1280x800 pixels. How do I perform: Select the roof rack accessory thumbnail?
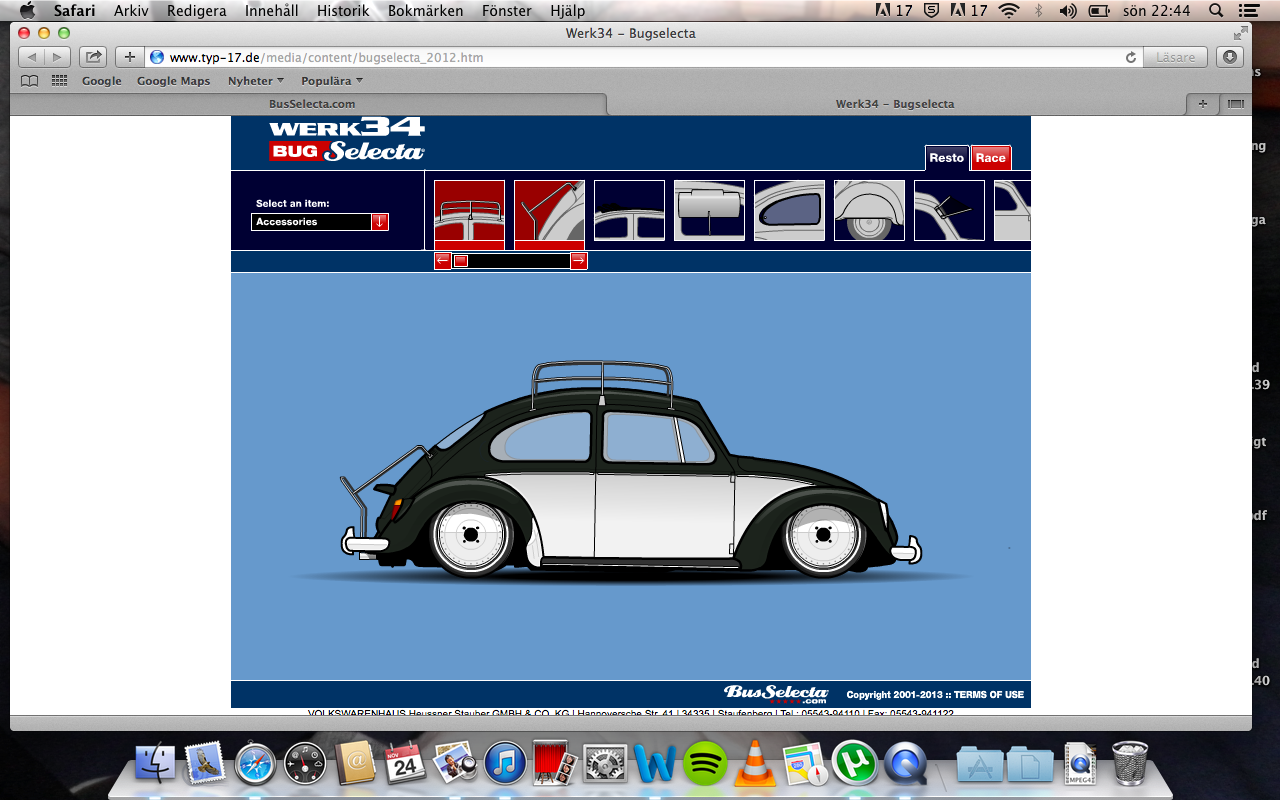469,210
